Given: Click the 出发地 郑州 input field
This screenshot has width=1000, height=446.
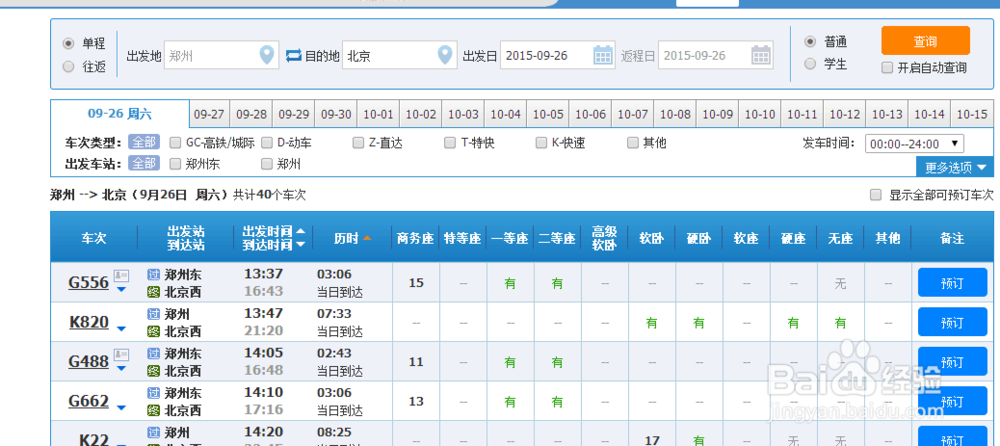Looking at the screenshot, I should click(221, 56).
